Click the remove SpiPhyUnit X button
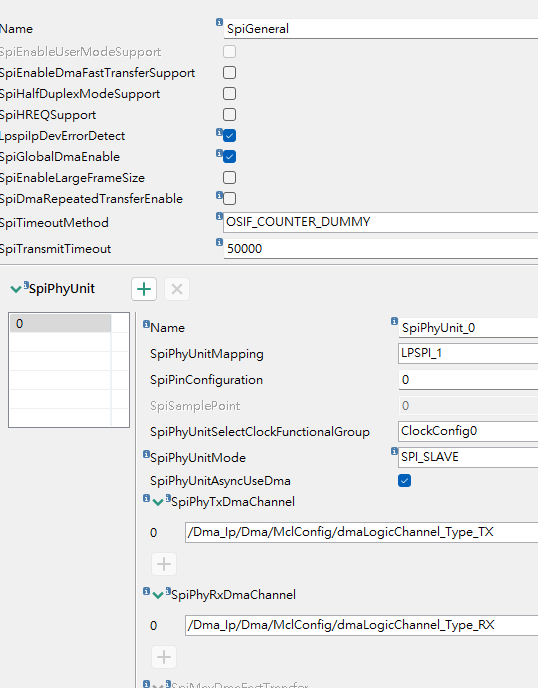This screenshot has width=538, height=688. 177,289
